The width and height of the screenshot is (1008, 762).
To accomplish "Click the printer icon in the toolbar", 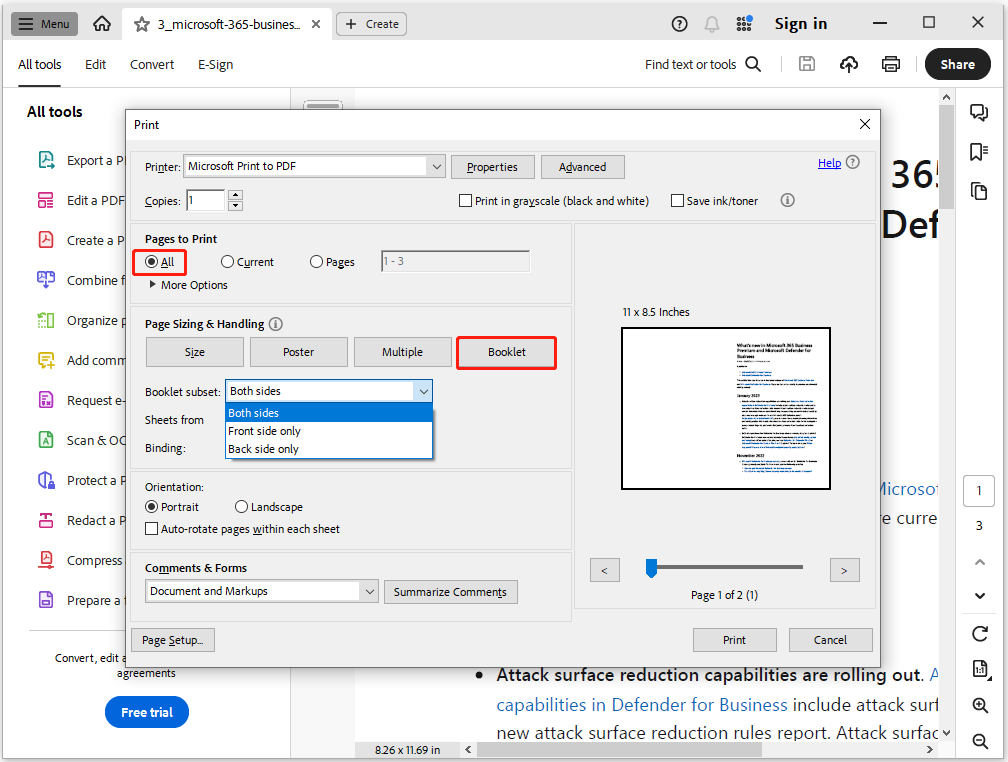I will pos(891,64).
